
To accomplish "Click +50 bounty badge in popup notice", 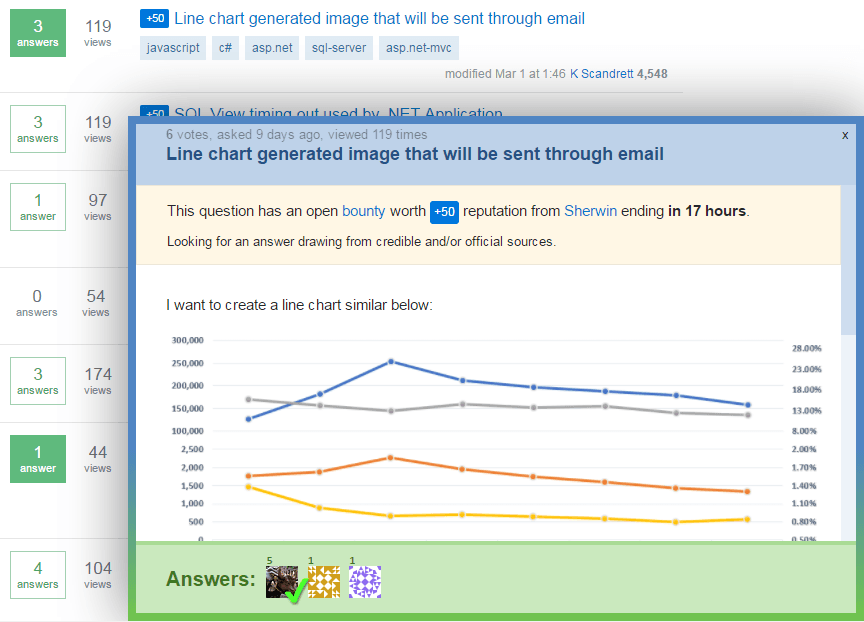I will [x=444, y=212].
